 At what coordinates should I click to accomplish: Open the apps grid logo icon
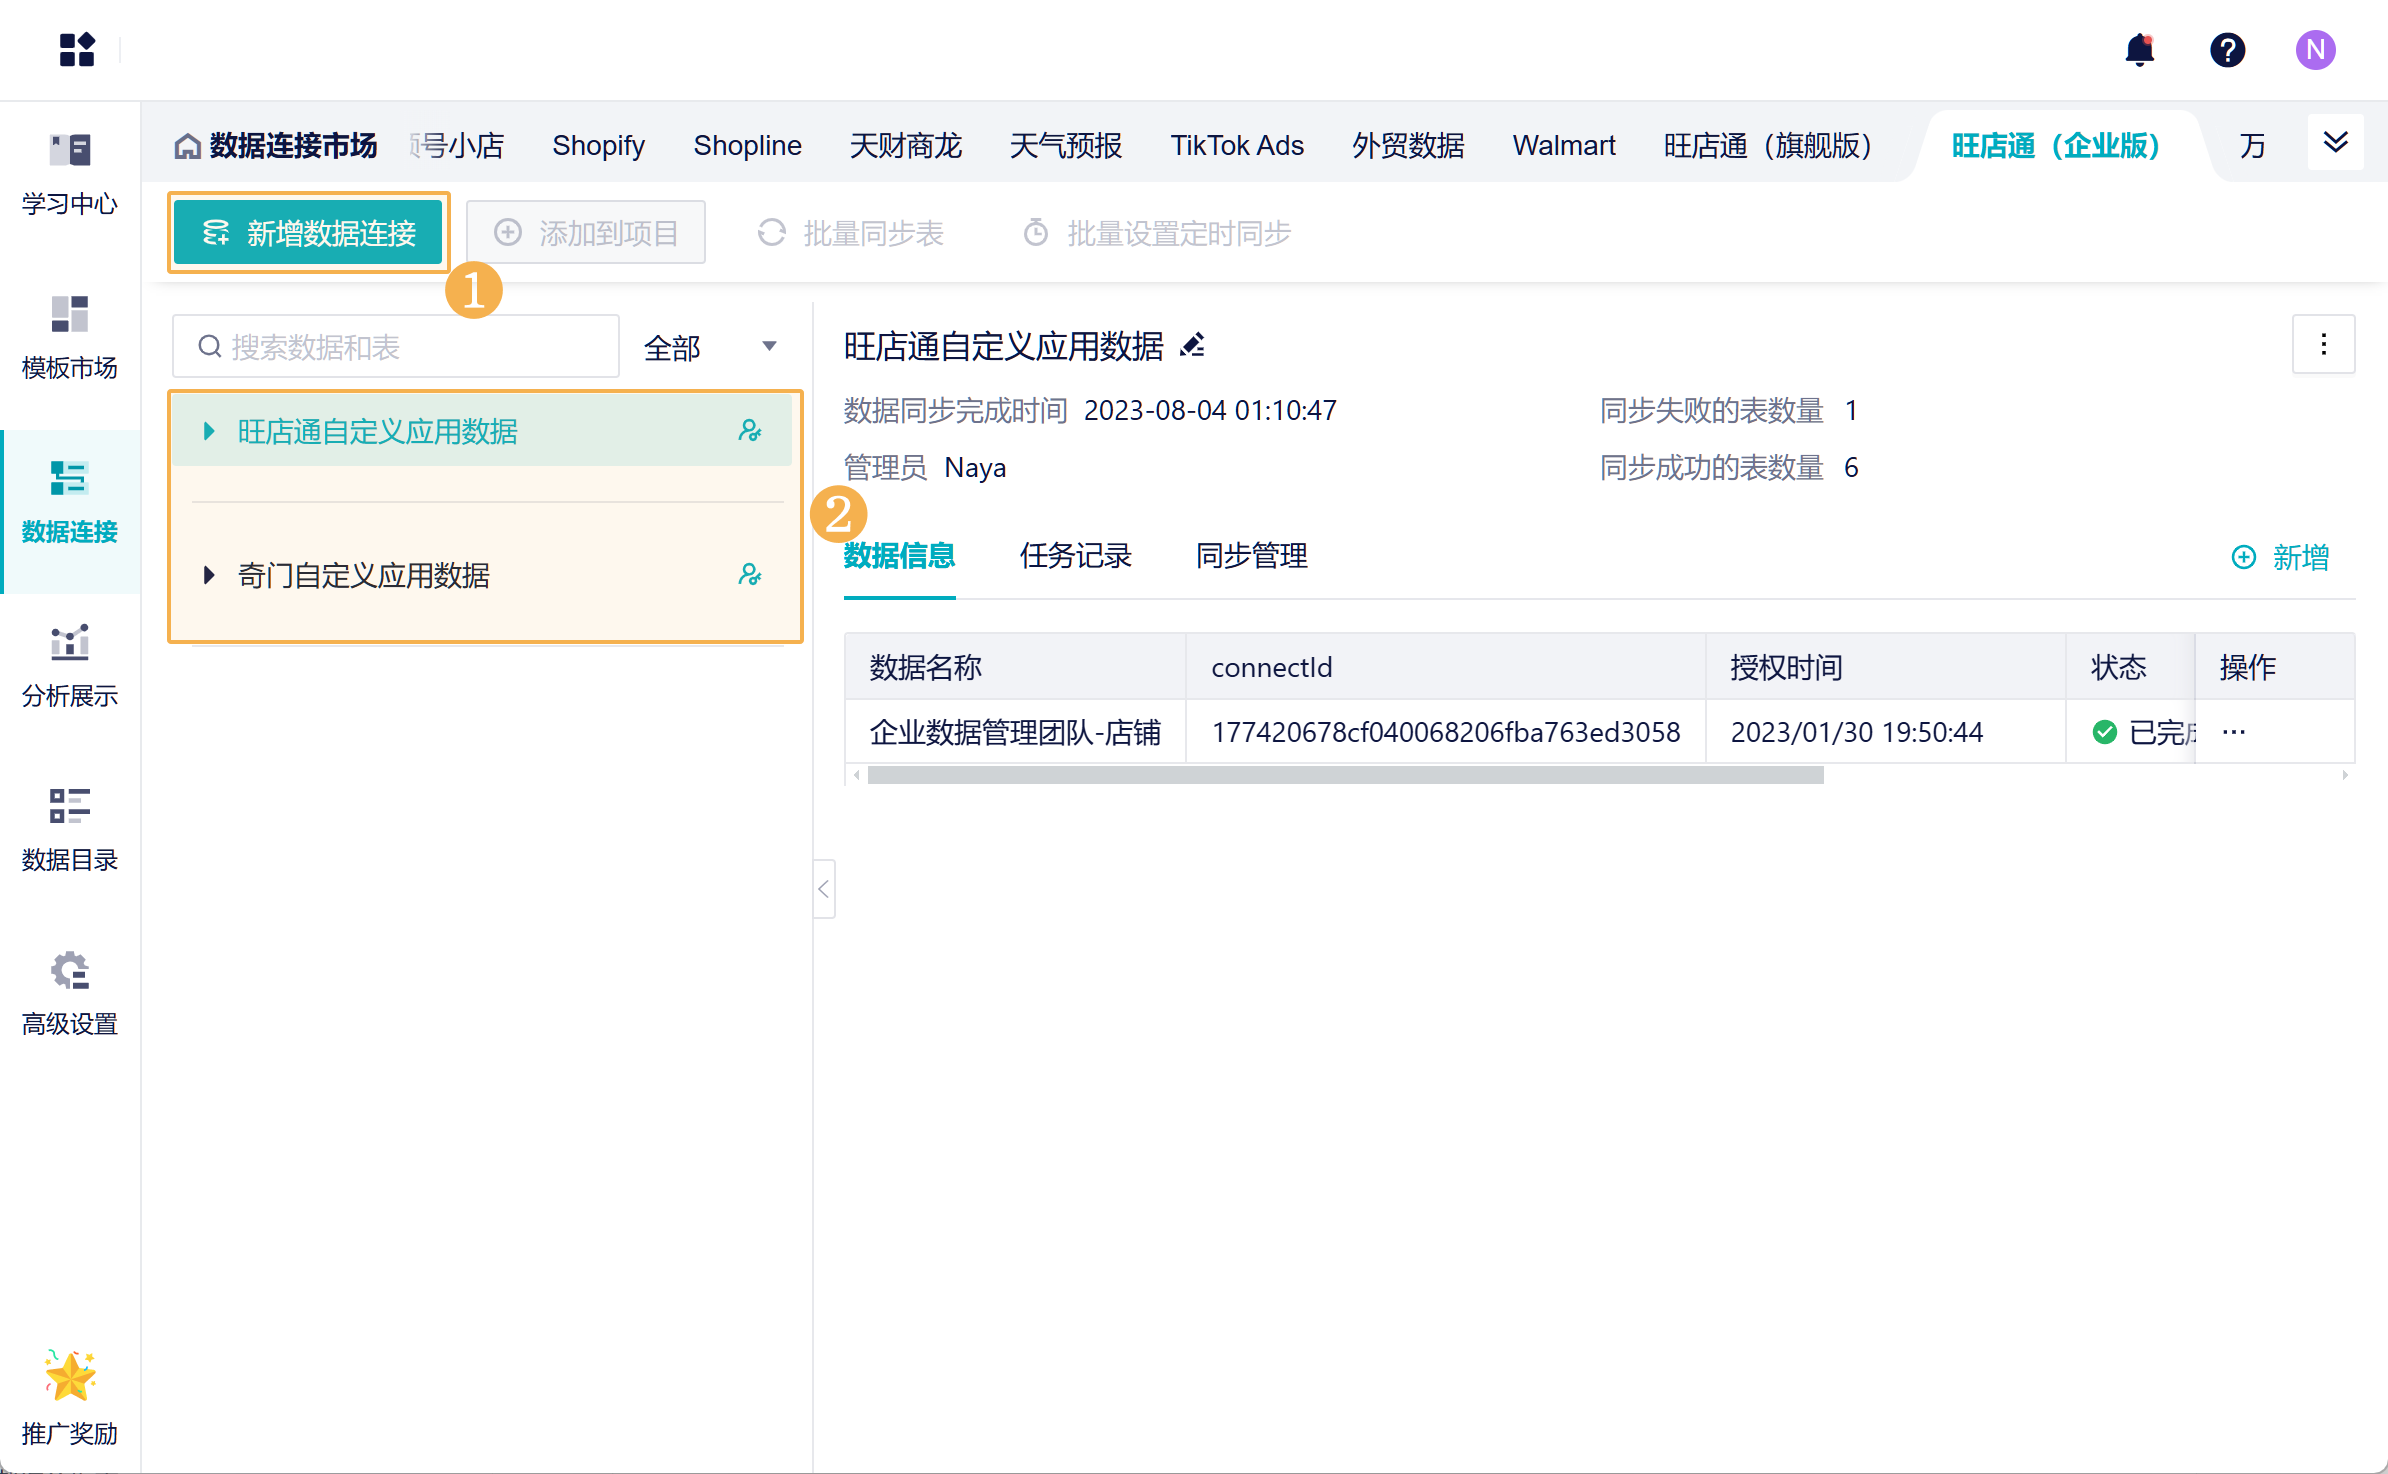[77, 50]
